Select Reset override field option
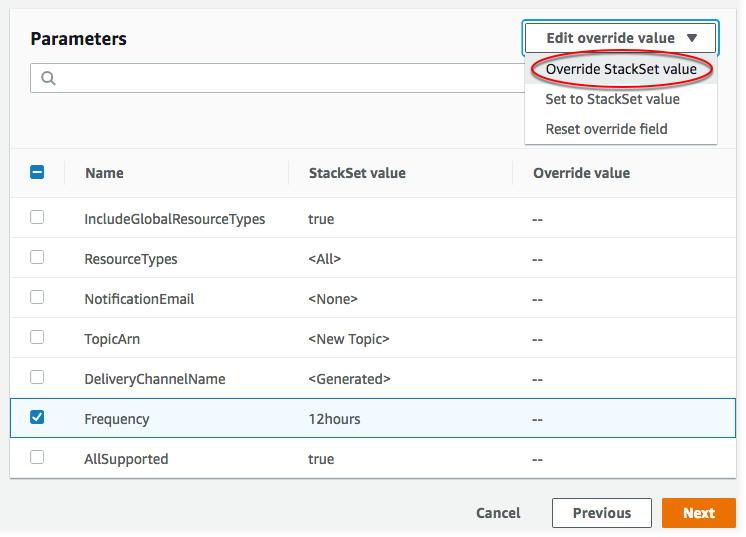 (x=606, y=129)
